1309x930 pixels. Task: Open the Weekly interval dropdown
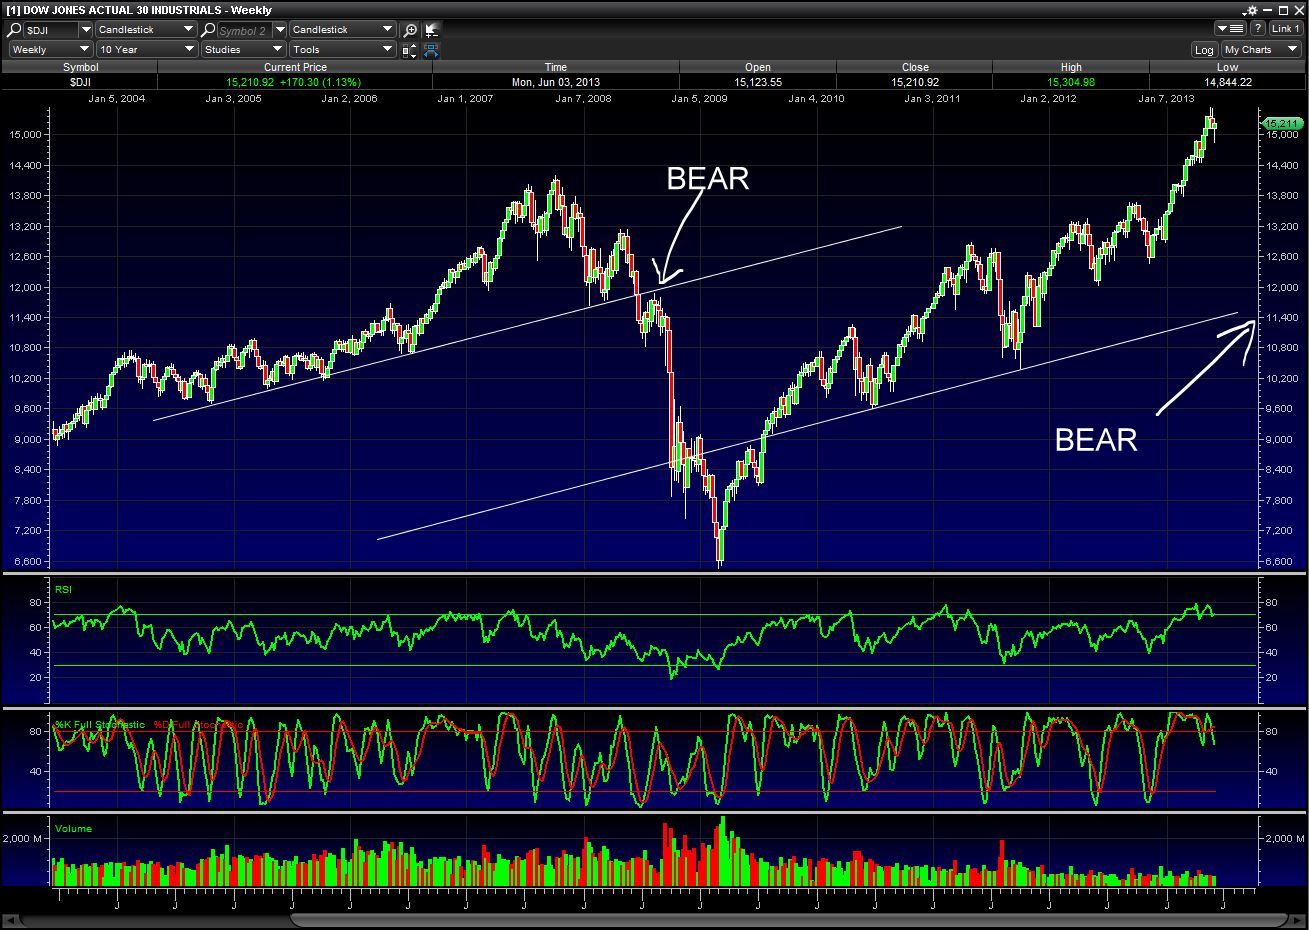tap(50, 49)
